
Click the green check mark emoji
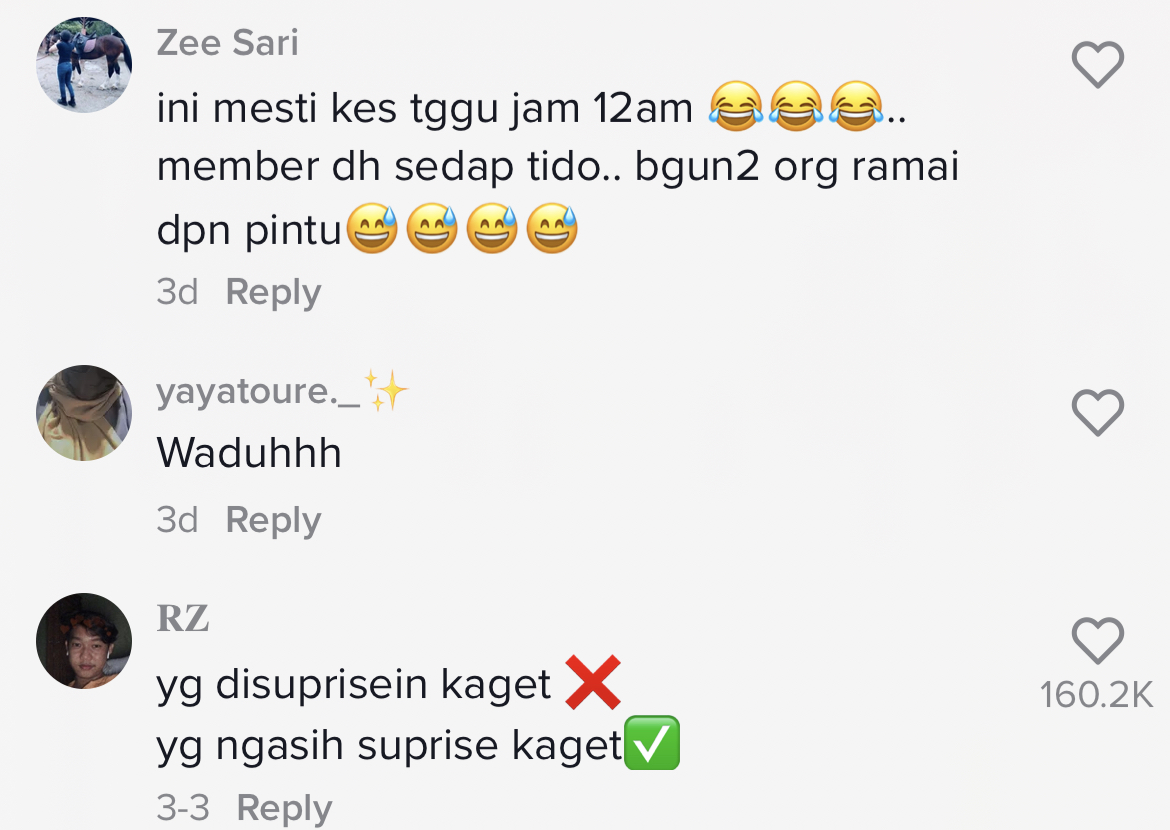pos(651,743)
